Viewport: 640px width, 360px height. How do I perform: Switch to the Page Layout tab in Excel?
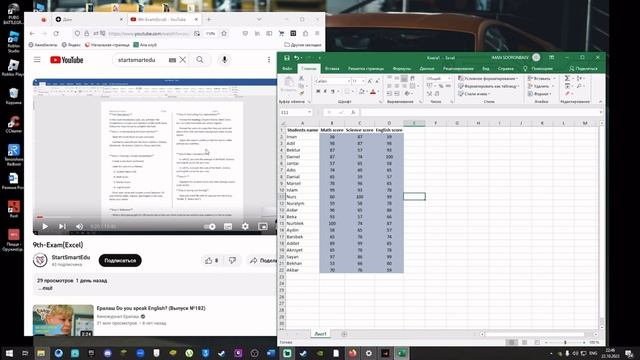pos(366,69)
